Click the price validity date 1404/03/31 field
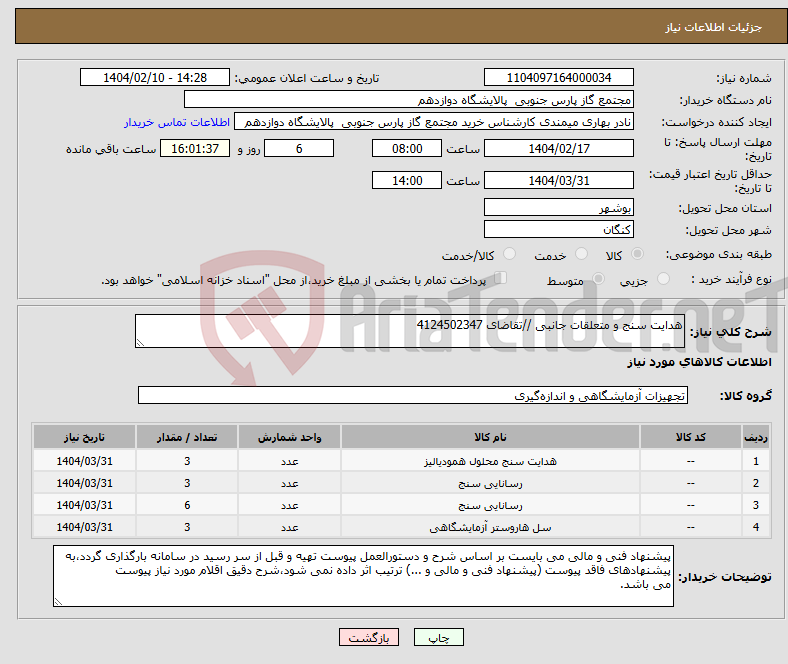This screenshot has height=664, width=788. coord(558,180)
